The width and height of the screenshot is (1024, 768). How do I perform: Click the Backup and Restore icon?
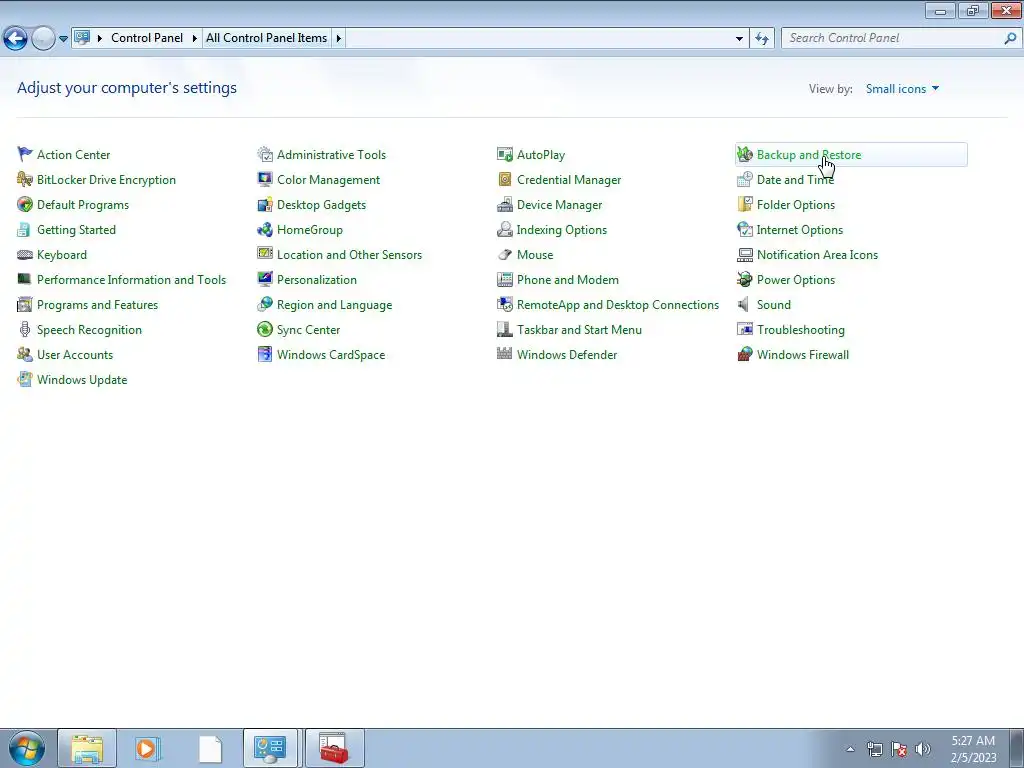click(x=744, y=155)
